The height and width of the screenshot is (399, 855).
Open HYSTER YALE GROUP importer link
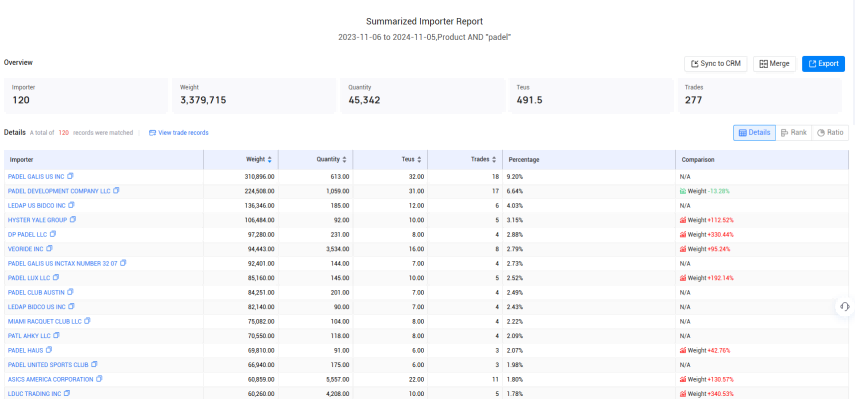click(x=37, y=220)
